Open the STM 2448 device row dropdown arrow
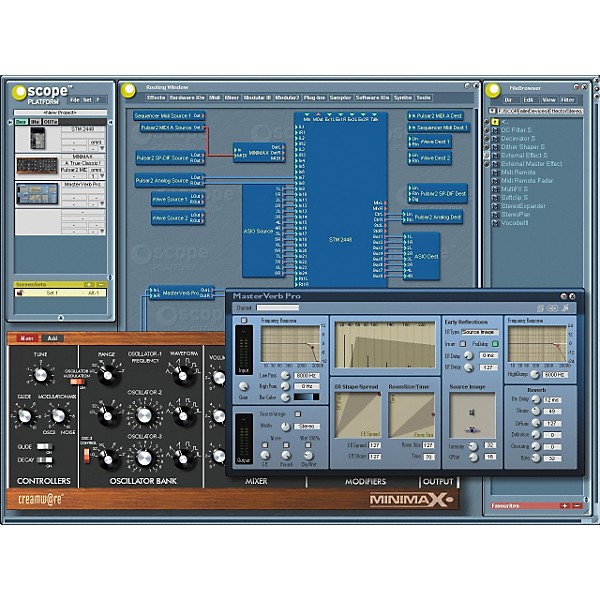Screen dimensions: 600x600 tap(102, 148)
